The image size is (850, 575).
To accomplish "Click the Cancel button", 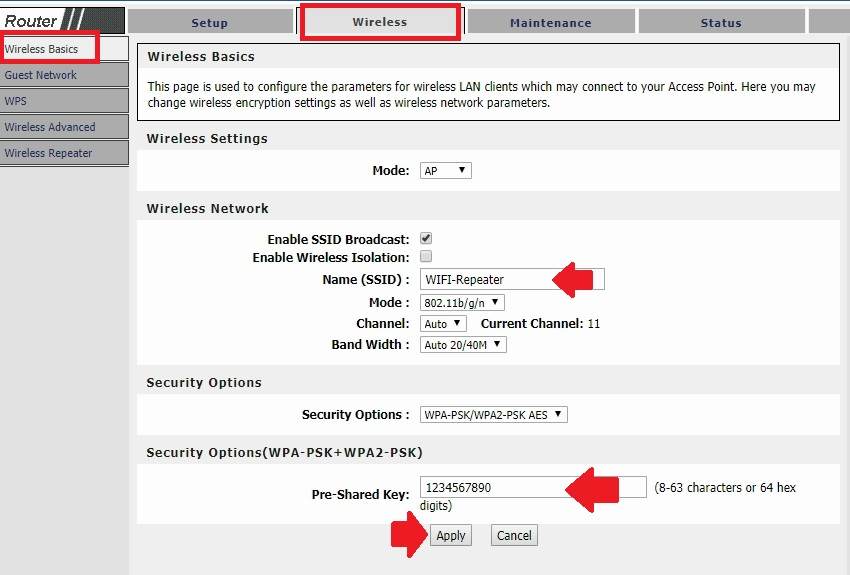I will click(514, 535).
